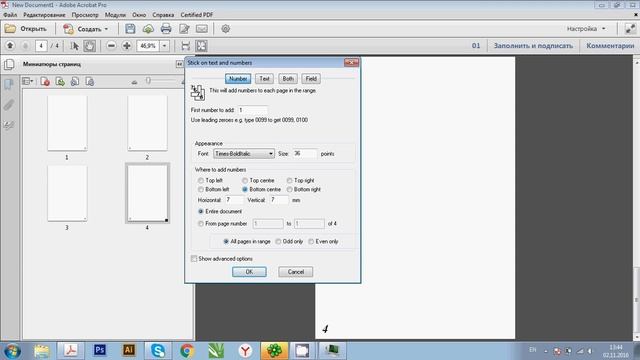Open Yandex browser from taskbar

tap(245, 350)
